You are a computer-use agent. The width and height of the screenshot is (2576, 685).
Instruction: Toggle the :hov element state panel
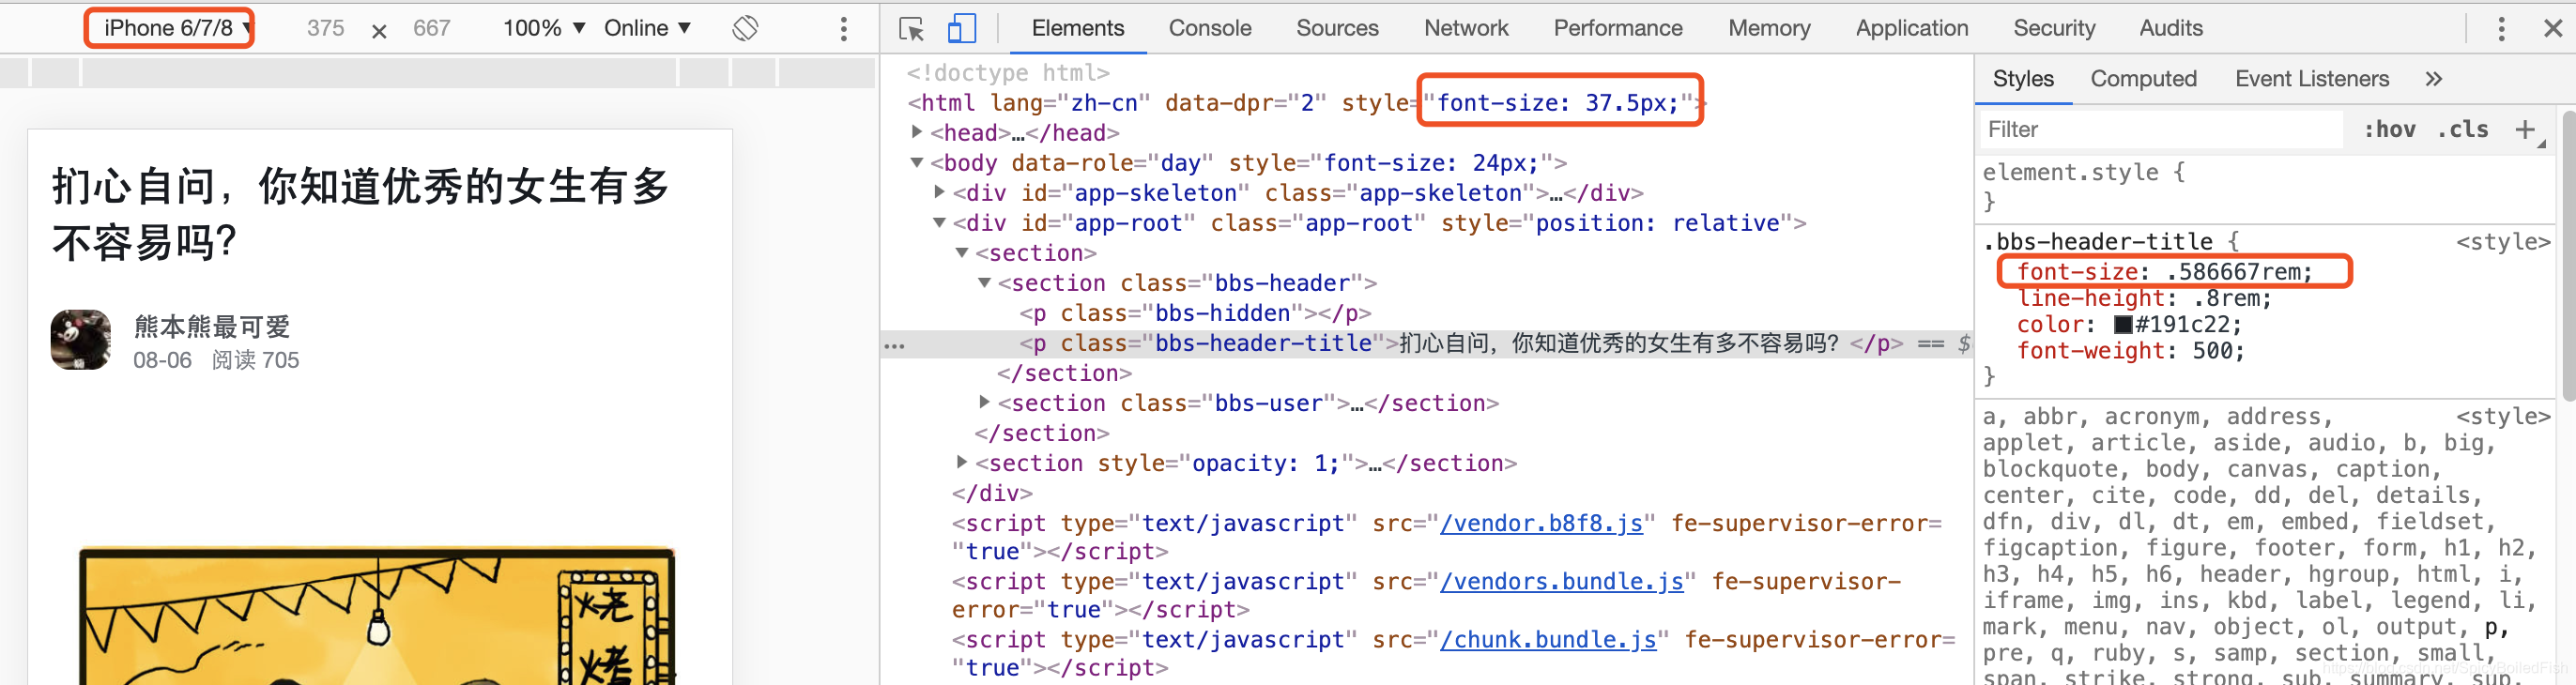click(2389, 130)
